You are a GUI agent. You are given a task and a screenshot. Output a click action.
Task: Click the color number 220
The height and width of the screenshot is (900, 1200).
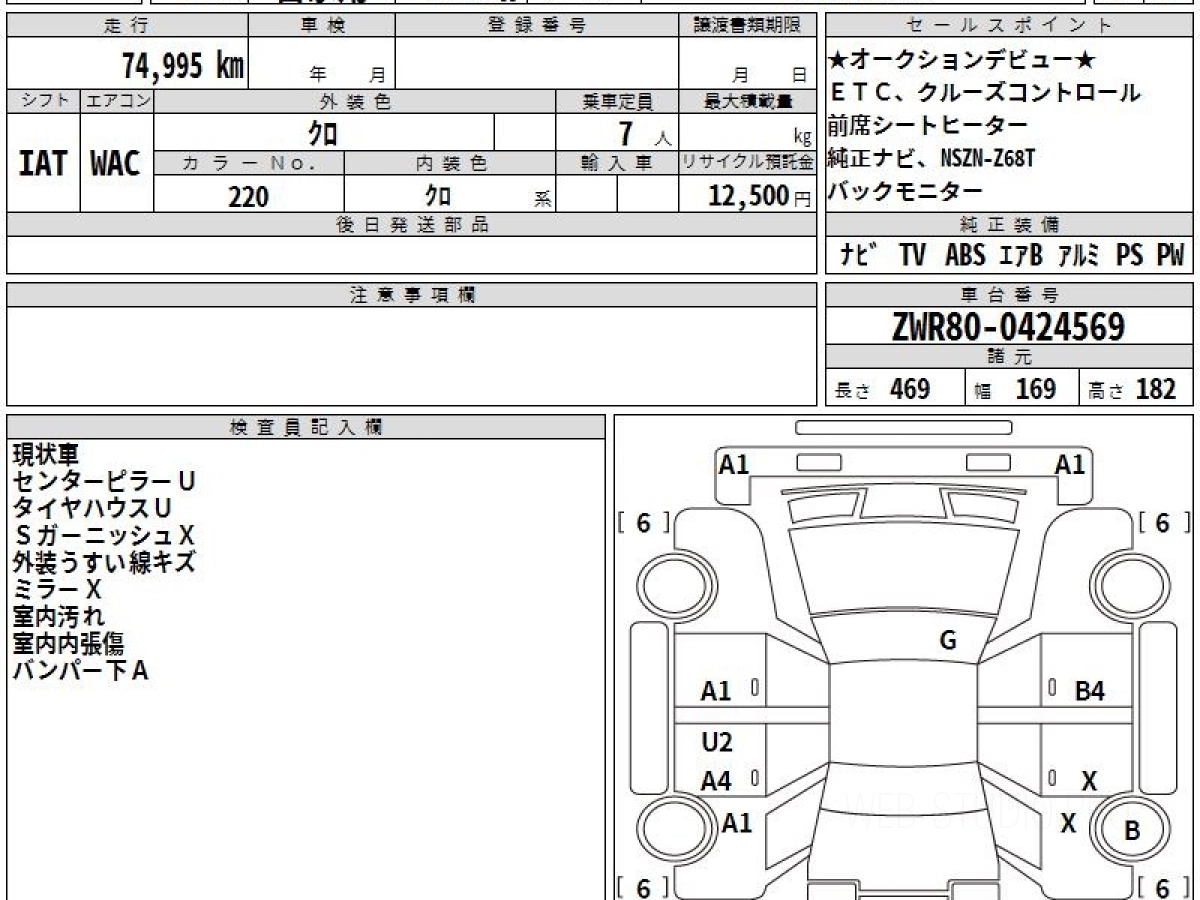(x=248, y=197)
